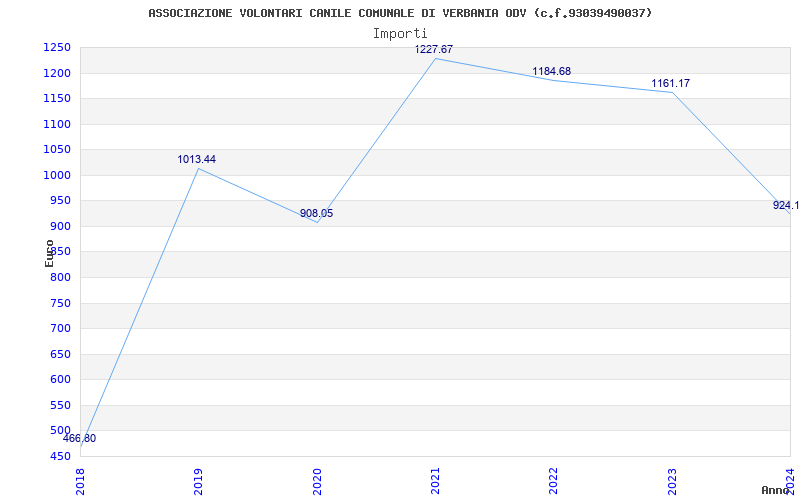The image size is (800, 500).
Task: Click the 650 y-axis tick label
Action: pos(60,354)
